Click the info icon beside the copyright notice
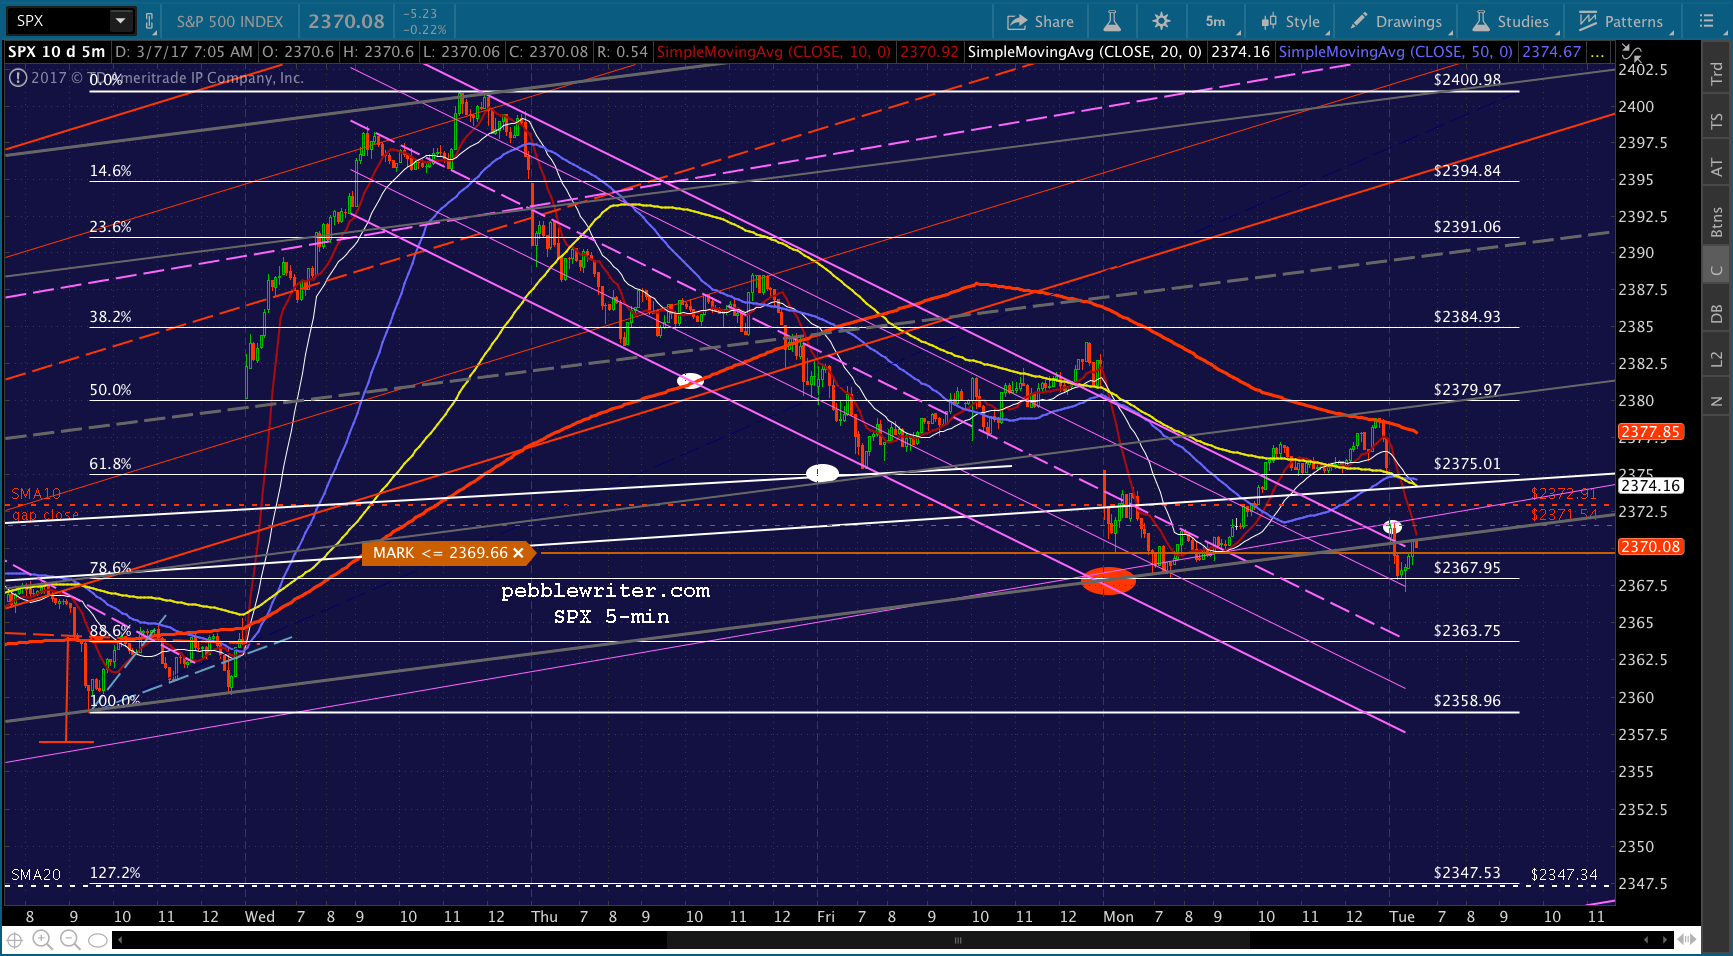The image size is (1733, 956). [17, 77]
